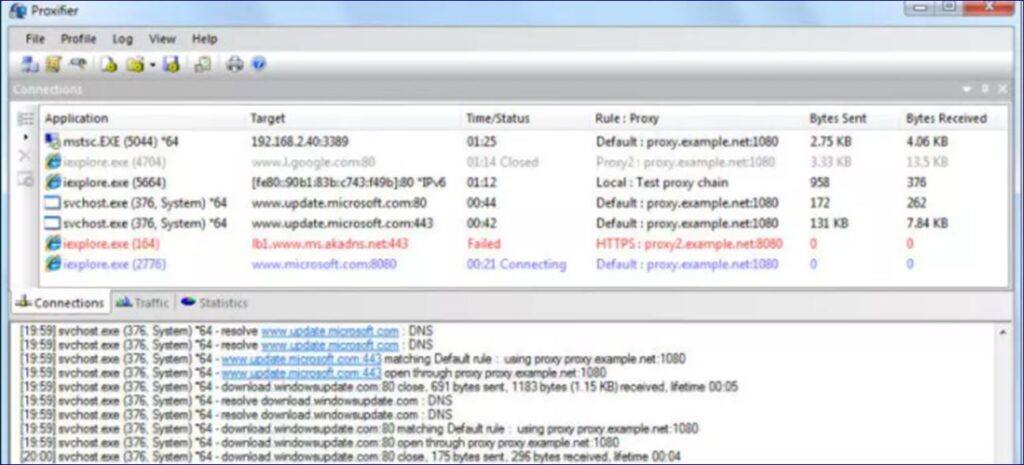Click the '00:21 Connecting' status cell

517,265
